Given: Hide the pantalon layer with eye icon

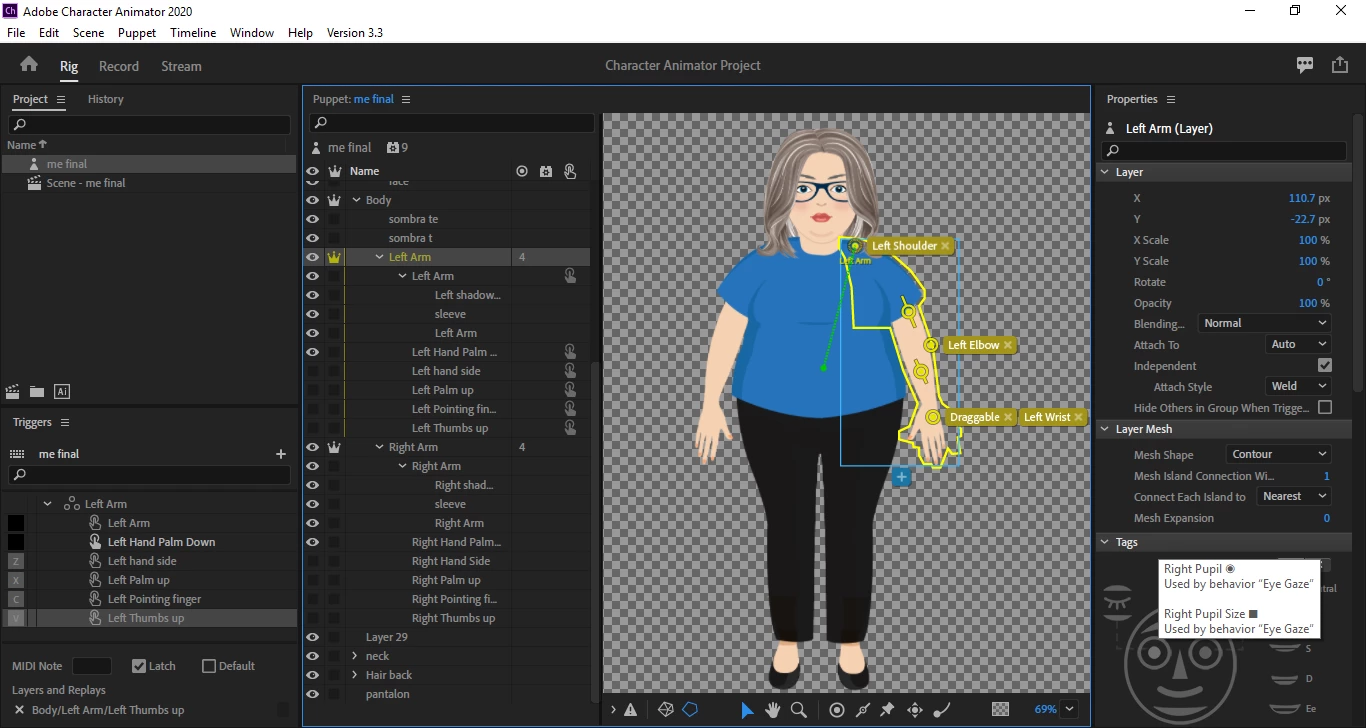Looking at the screenshot, I should pyautogui.click(x=312, y=694).
